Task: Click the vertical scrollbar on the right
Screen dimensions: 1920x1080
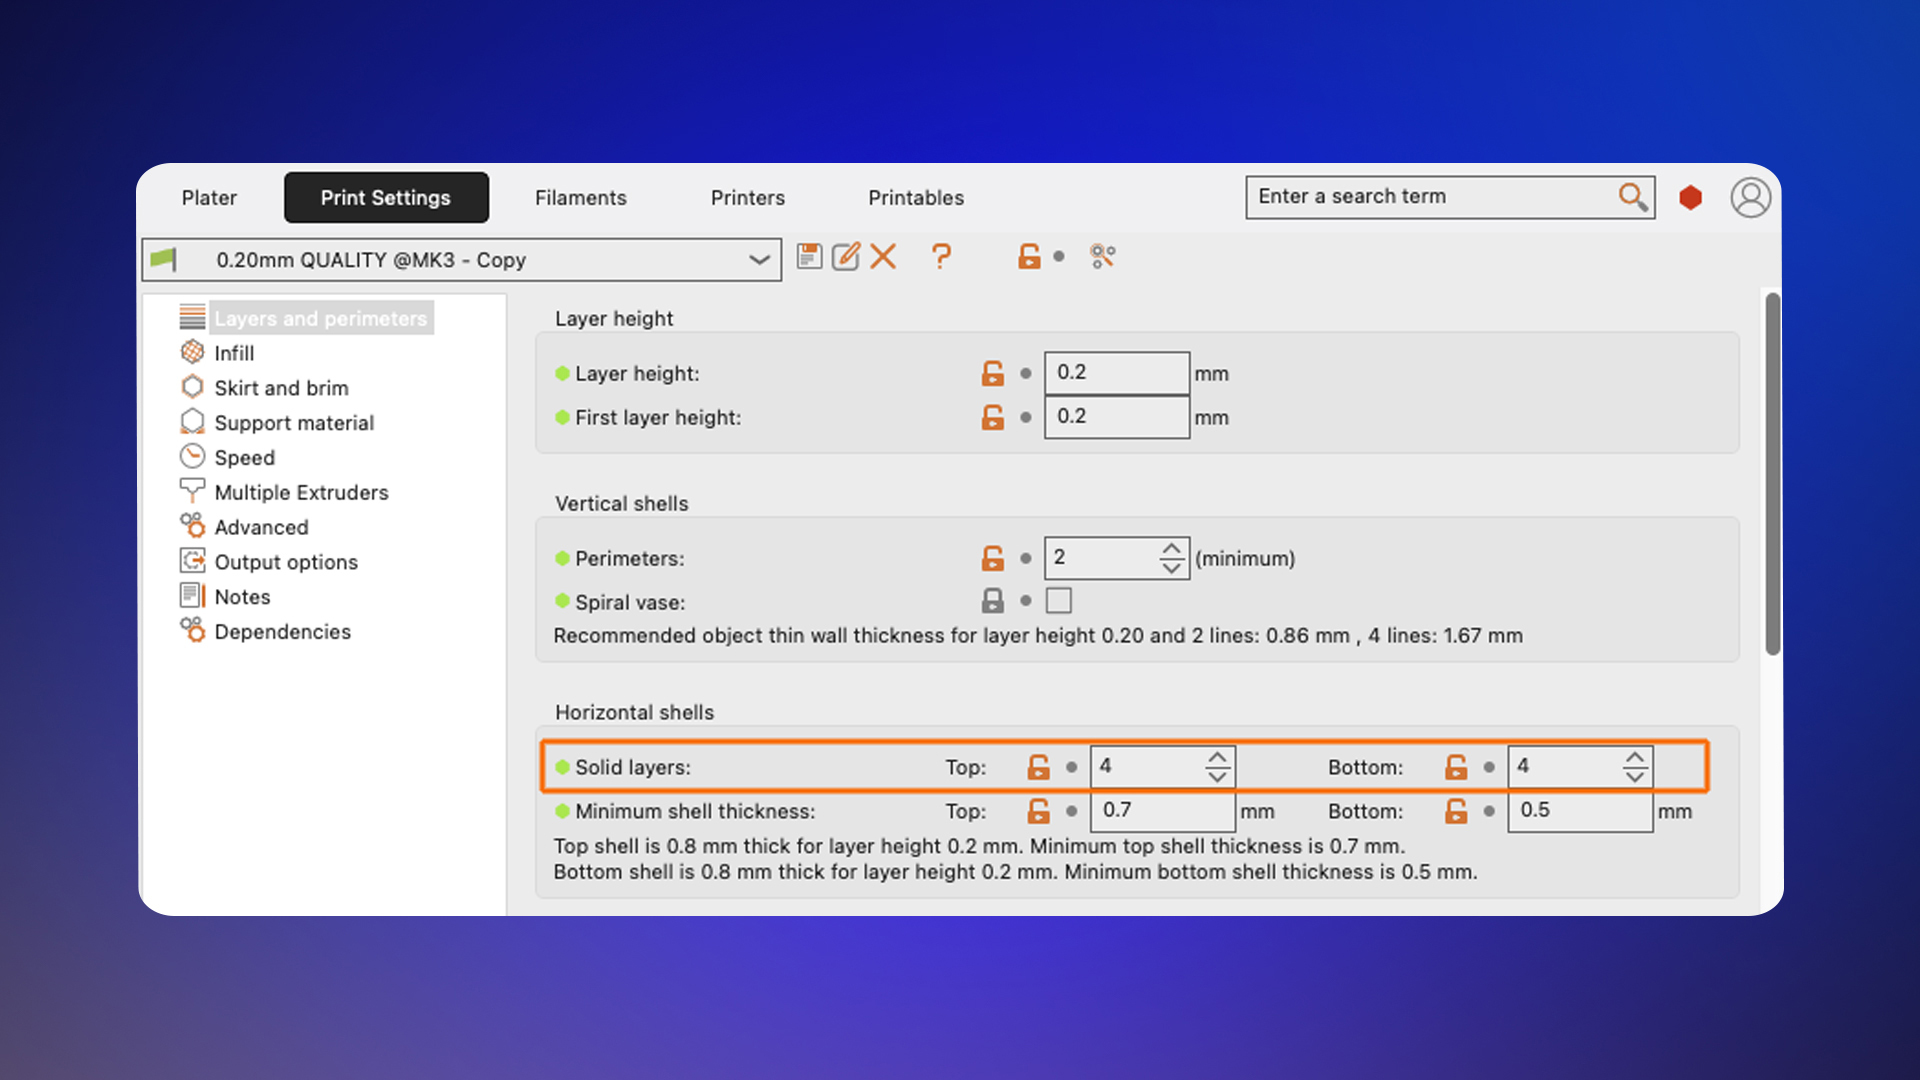Action: (1773, 474)
